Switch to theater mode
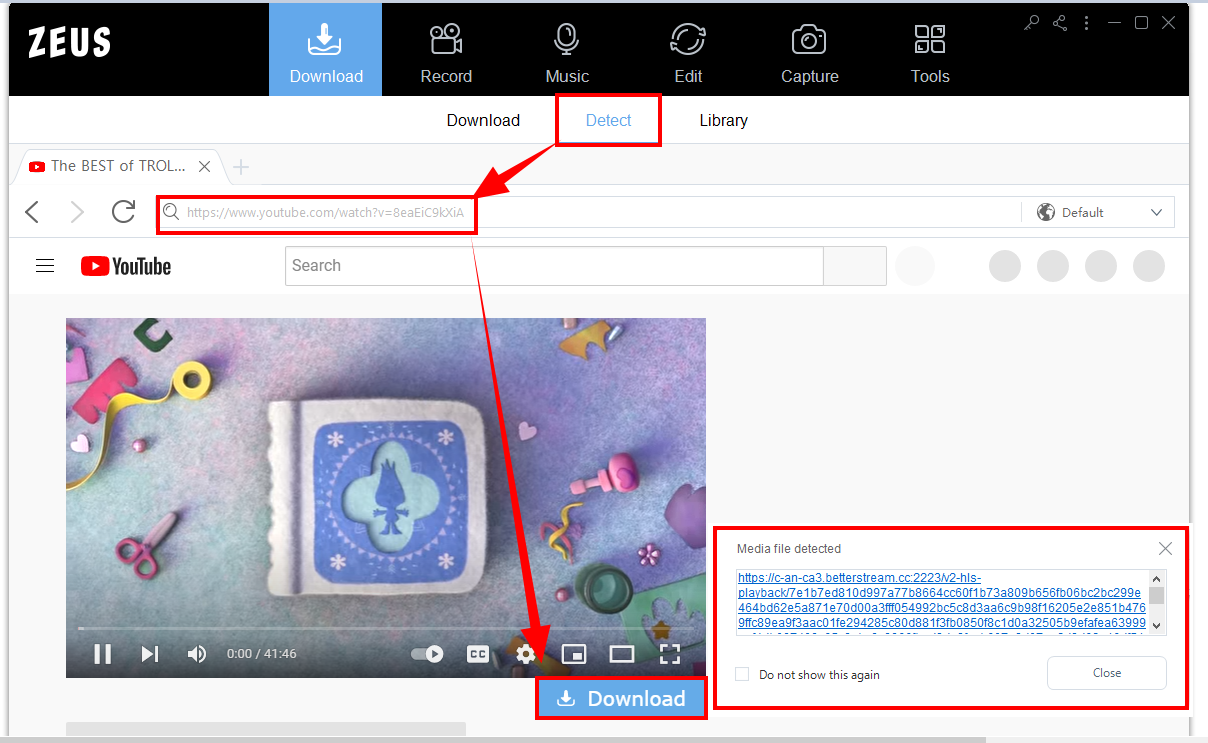Viewport: 1208px width, 743px height. (x=622, y=654)
